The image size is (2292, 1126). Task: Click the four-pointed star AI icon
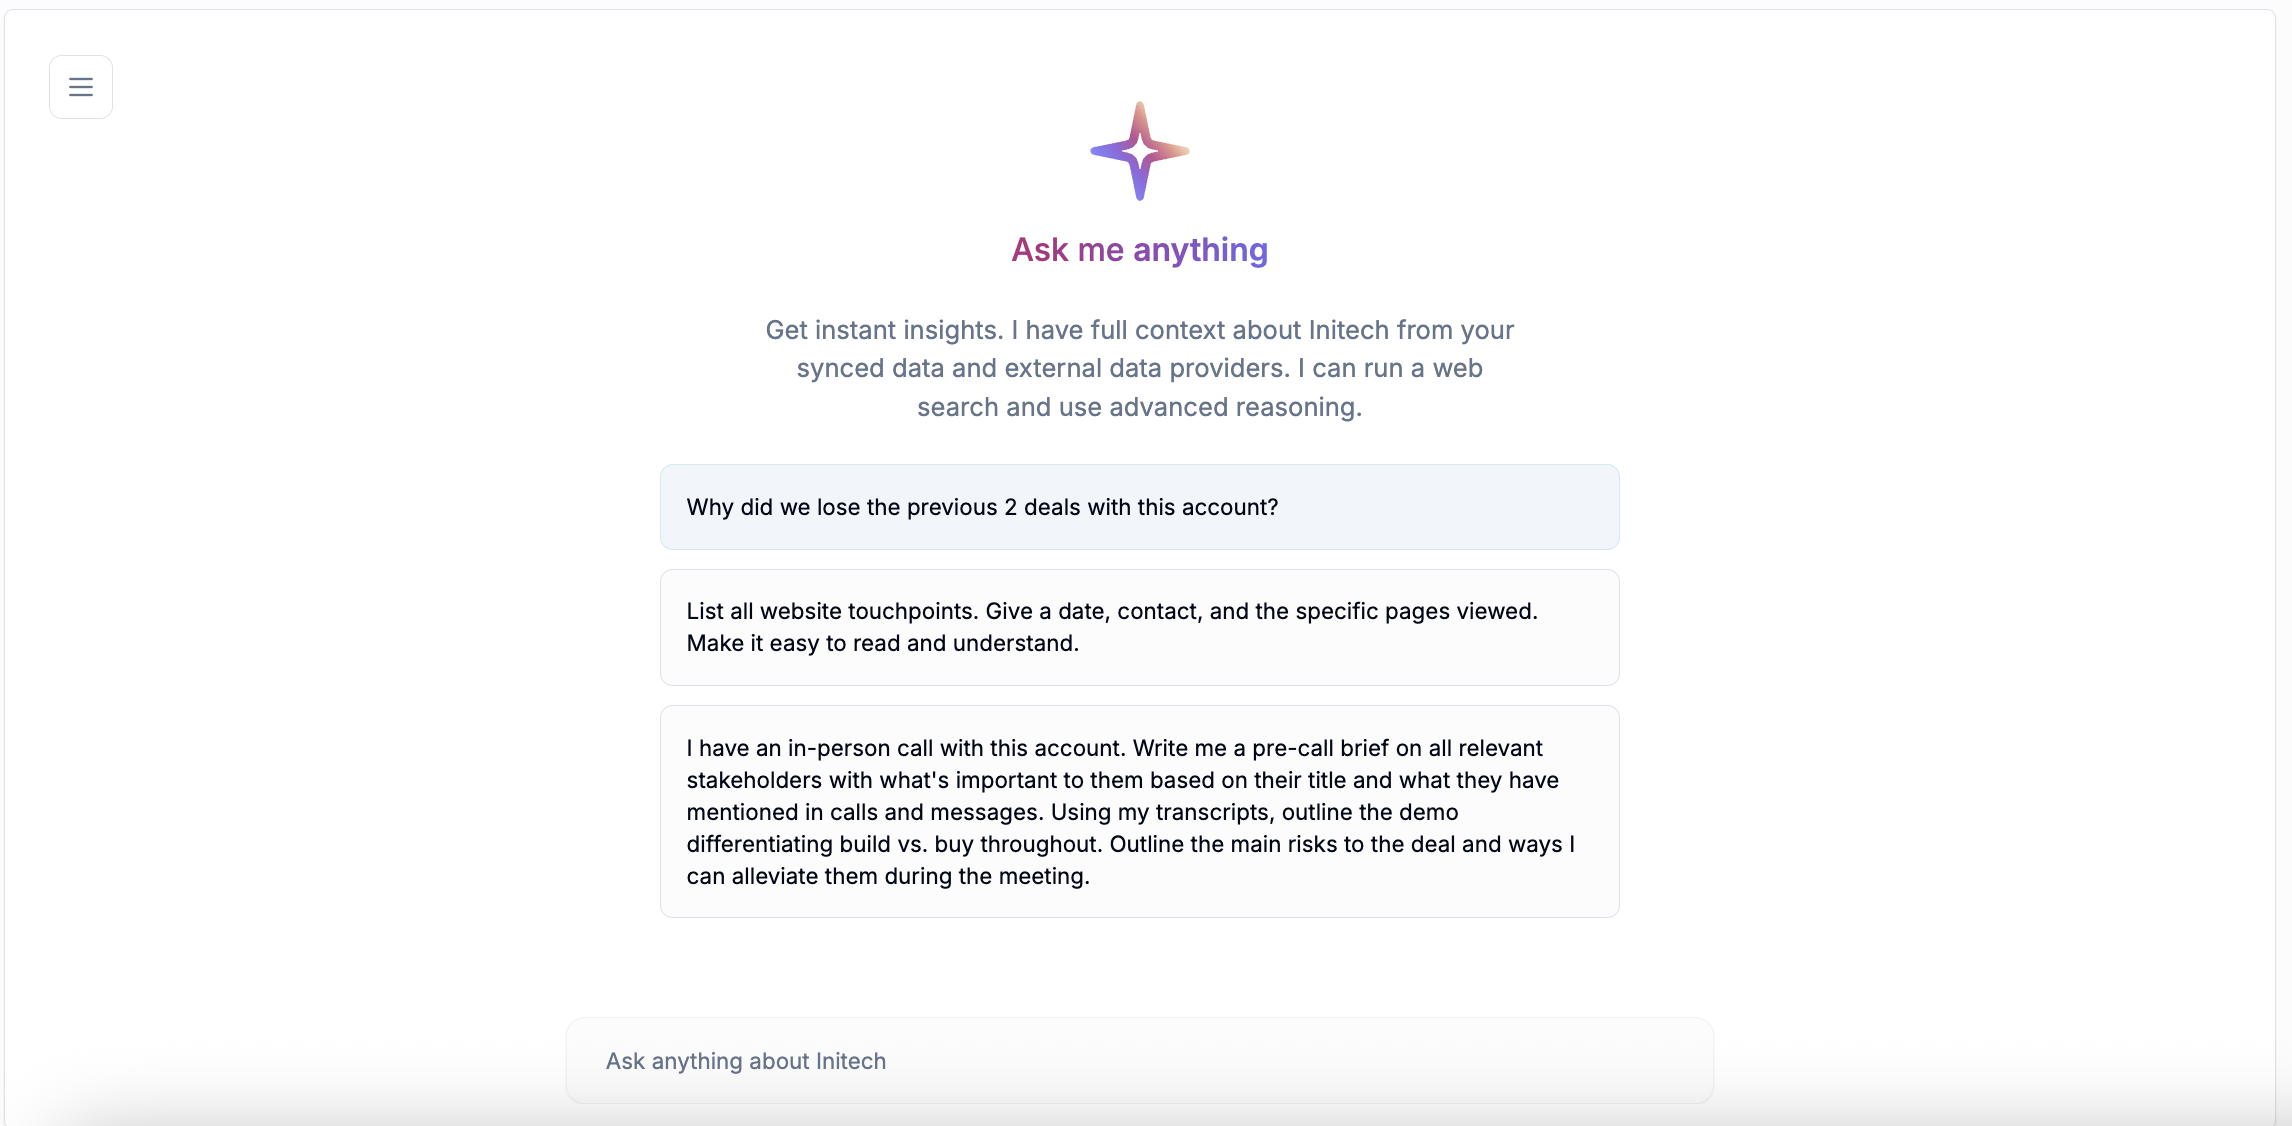click(1139, 151)
